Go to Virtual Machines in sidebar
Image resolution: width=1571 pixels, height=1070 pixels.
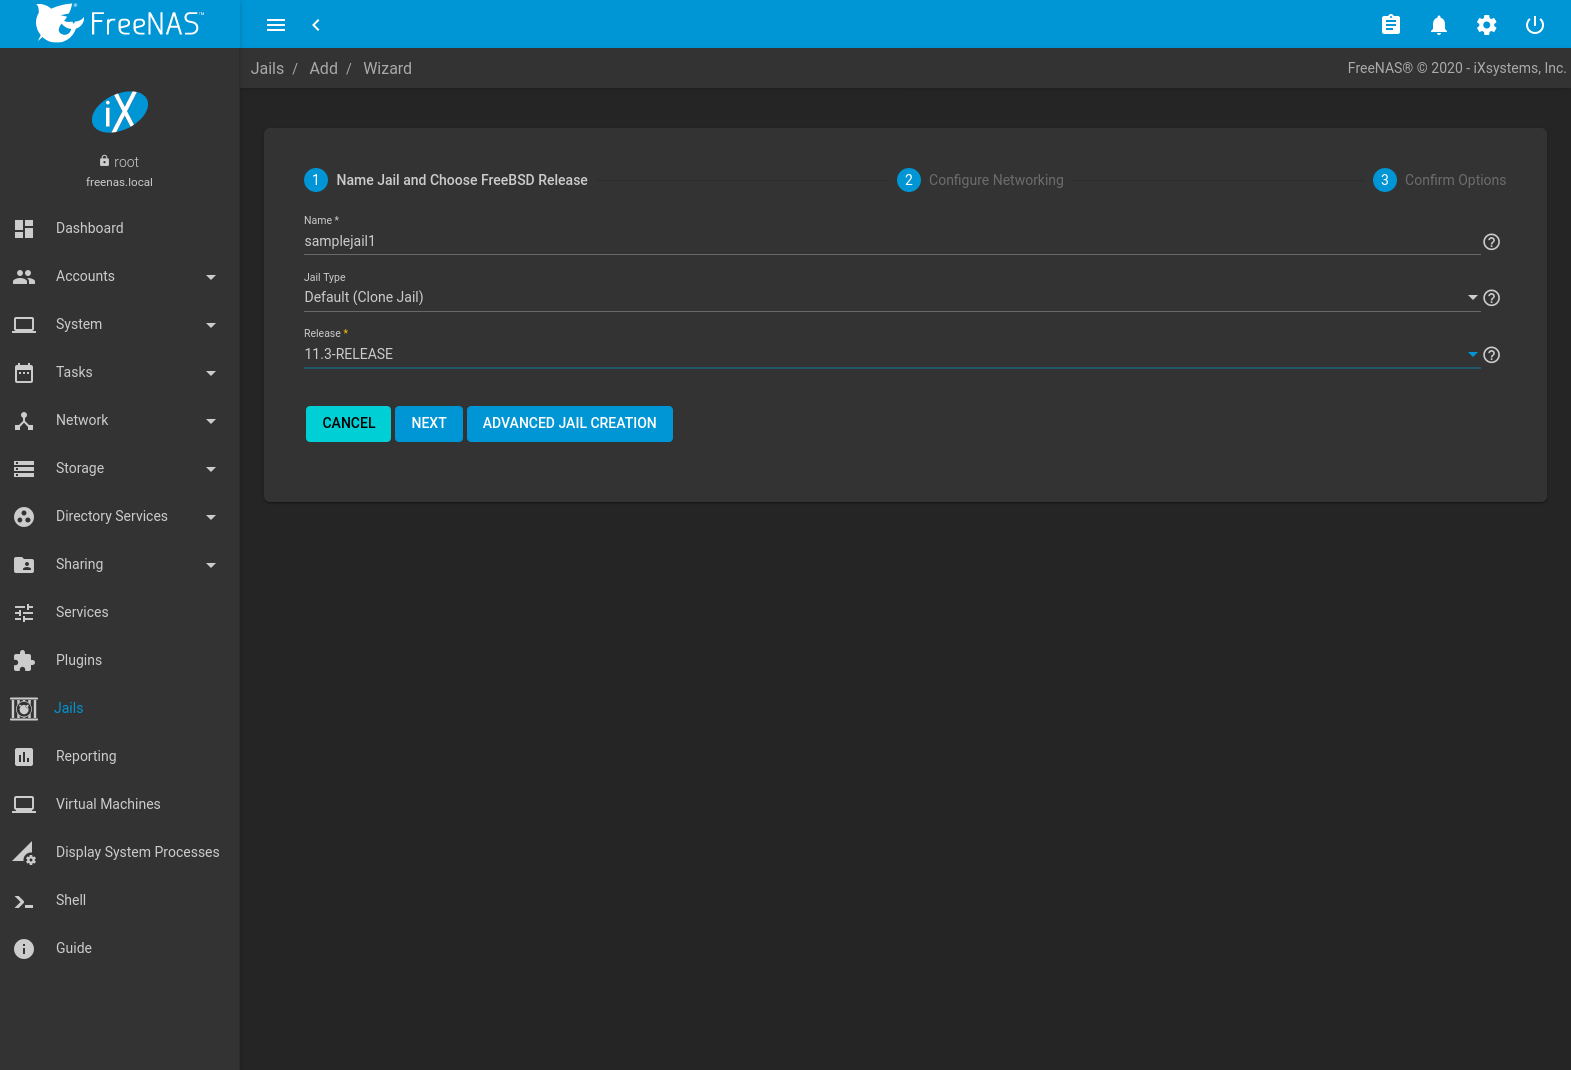click(108, 804)
